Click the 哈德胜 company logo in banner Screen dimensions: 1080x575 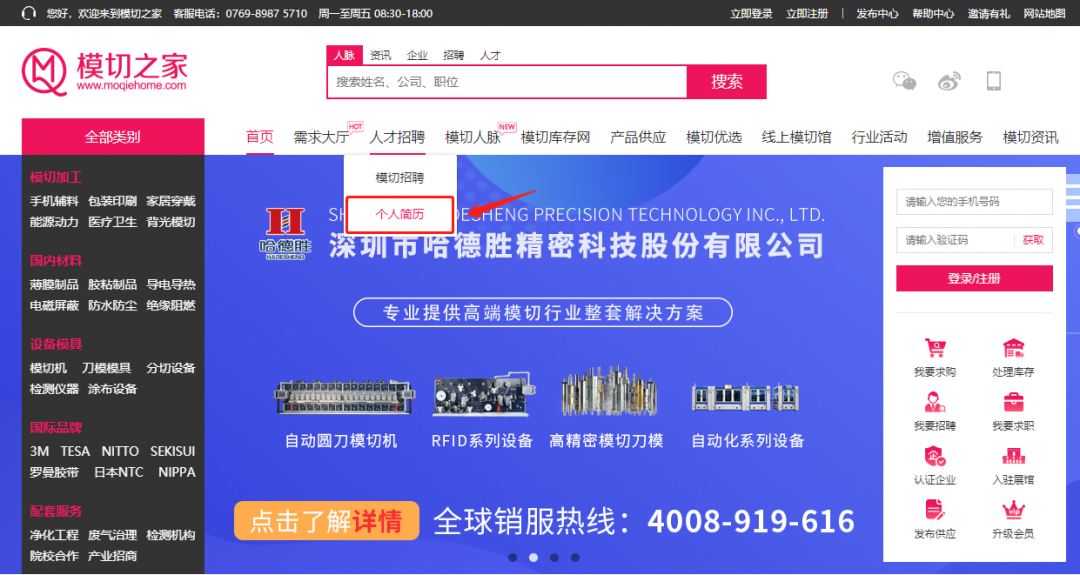click(x=285, y=233)
